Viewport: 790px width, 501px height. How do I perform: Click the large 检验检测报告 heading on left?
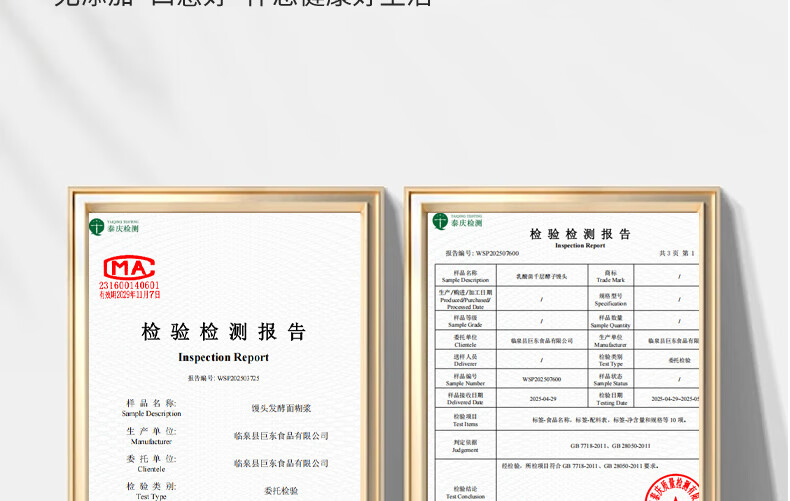pyautogui.click(x=223, y=332)
